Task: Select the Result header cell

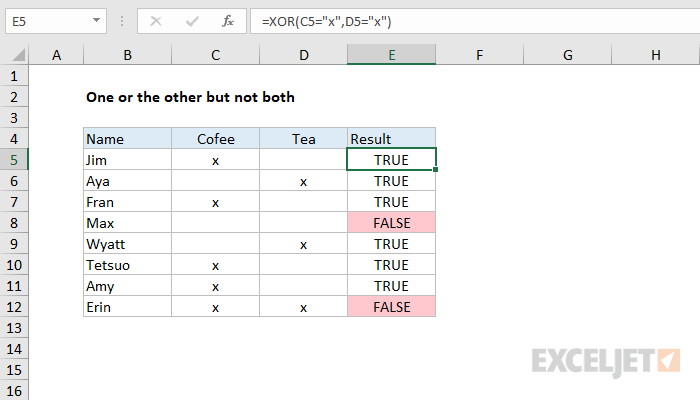Action: 392,139
